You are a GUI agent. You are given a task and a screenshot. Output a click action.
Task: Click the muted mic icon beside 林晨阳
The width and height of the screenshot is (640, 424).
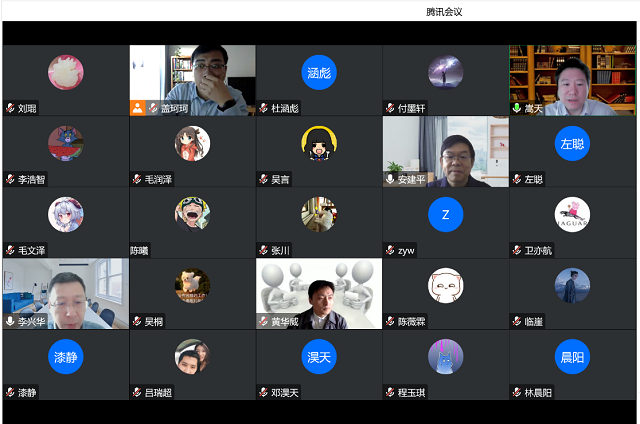pos(517,393)
